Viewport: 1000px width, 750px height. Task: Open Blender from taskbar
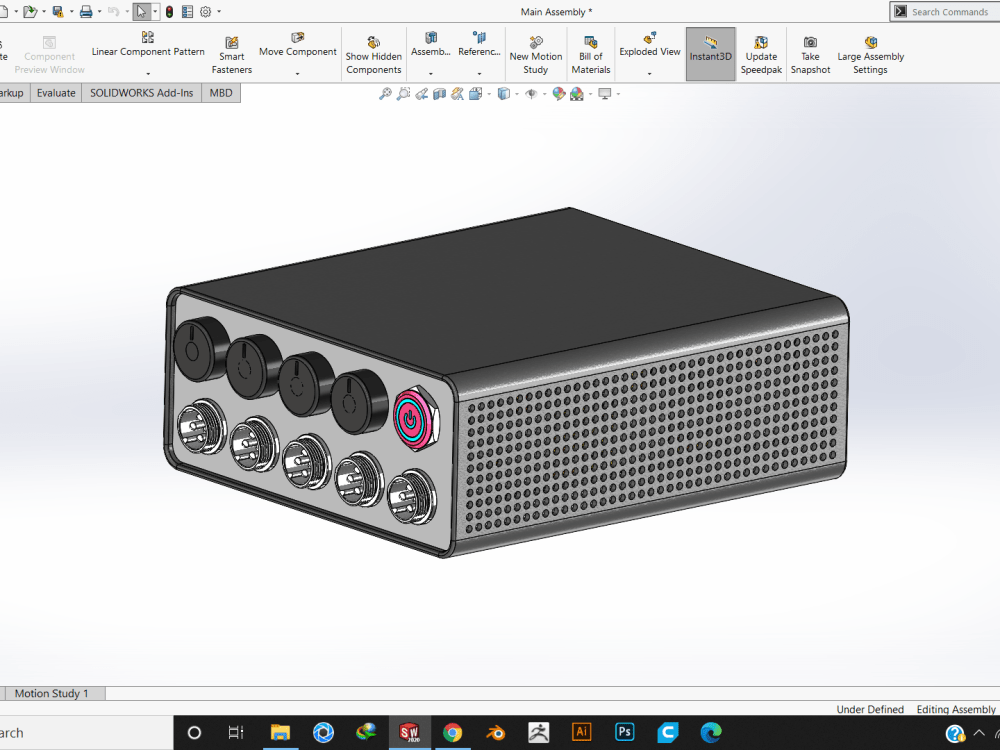click(496, 733)
